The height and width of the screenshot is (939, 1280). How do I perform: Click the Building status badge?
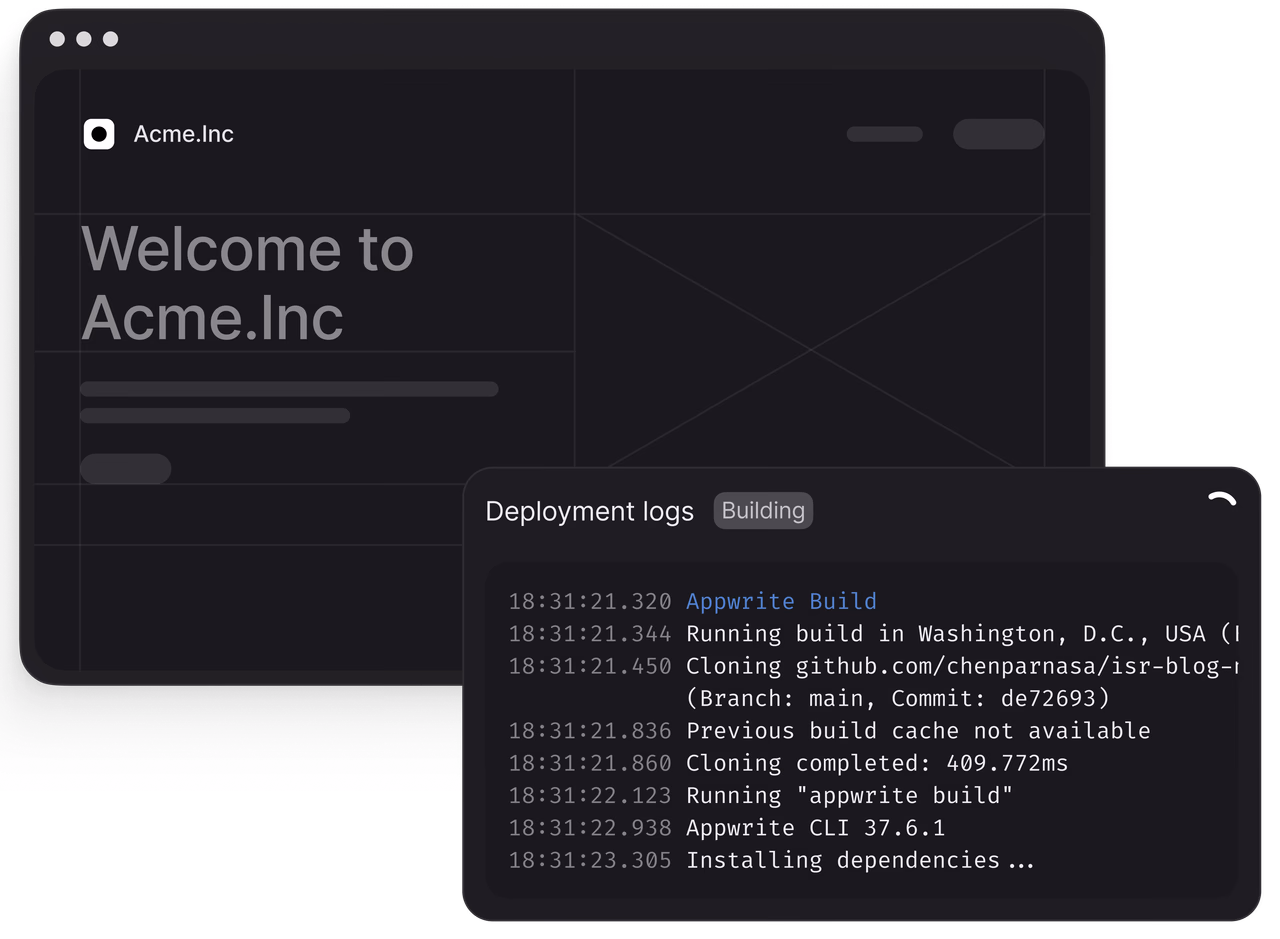tap(763, 511)
